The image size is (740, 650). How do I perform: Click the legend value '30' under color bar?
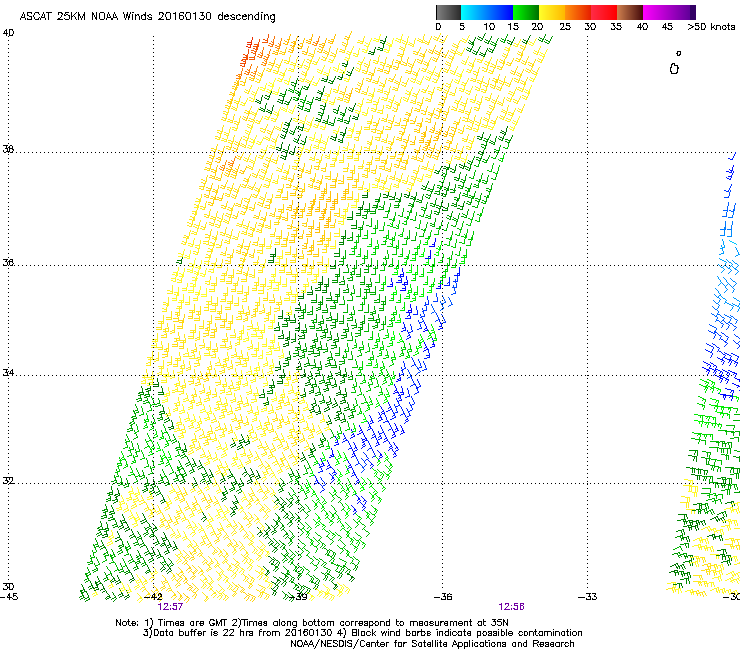590,27
